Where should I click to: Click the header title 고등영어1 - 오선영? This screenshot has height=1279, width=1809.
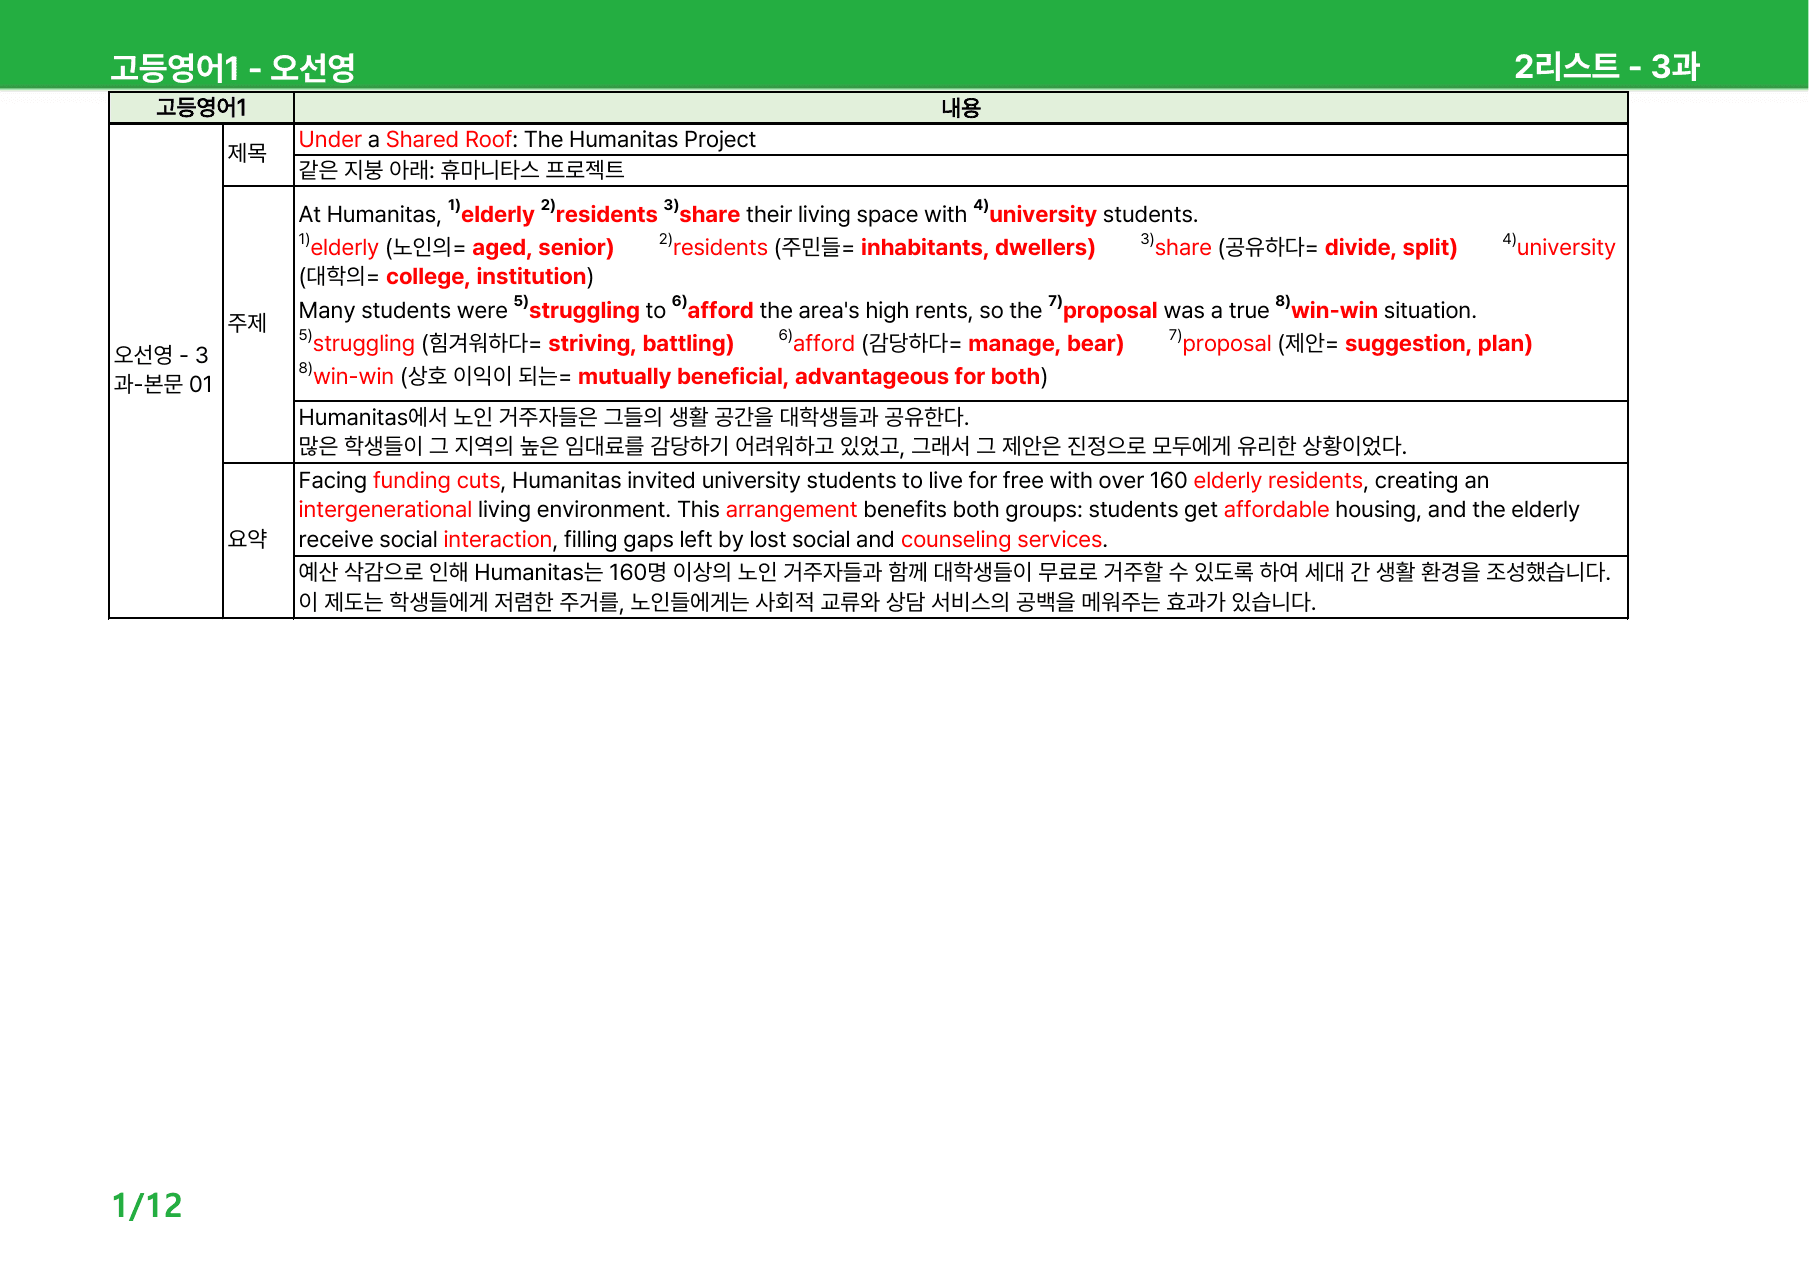233,67
